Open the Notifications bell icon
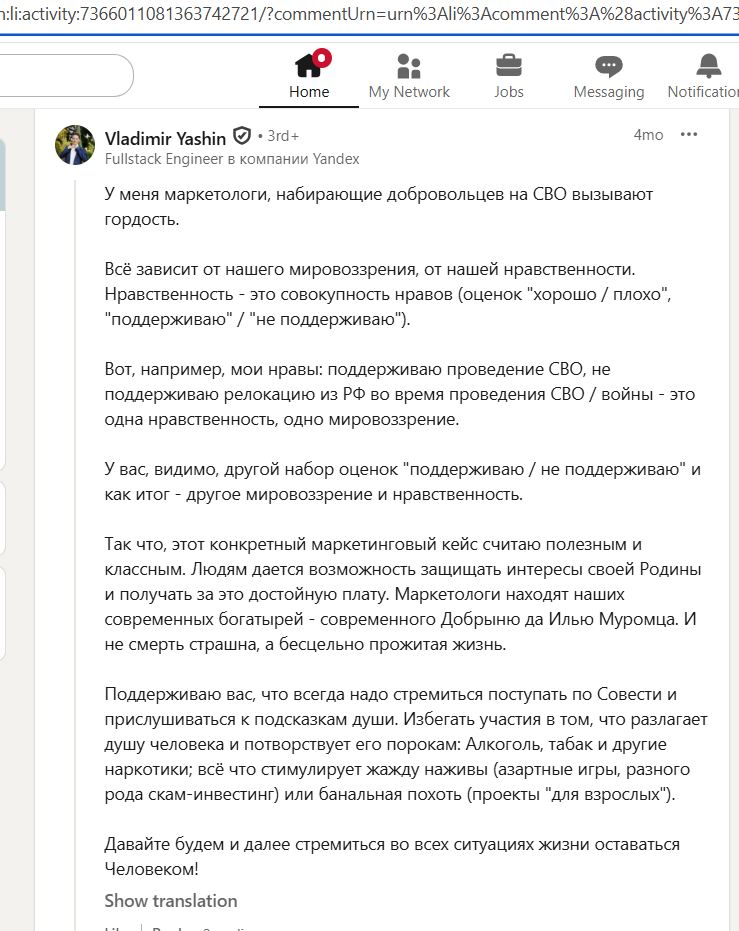This screenshot has height=931, width=739. pos(709,67)
